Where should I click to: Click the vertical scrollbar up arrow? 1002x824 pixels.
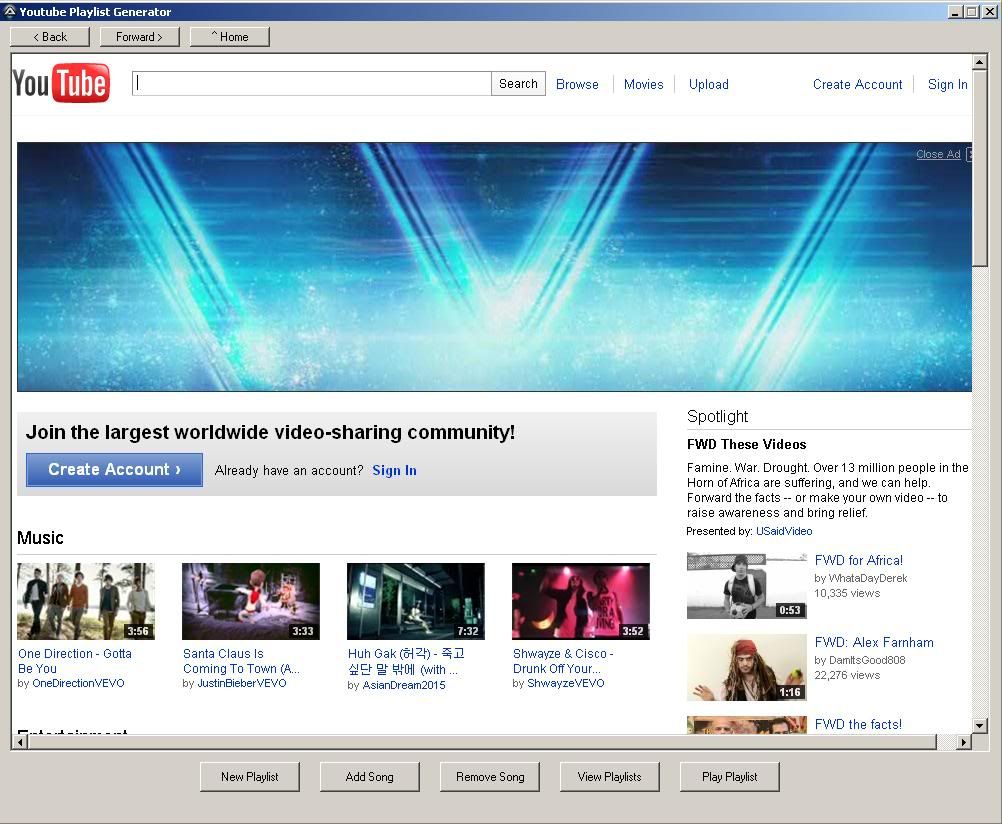pyautogui.click(x=980, y=62)
